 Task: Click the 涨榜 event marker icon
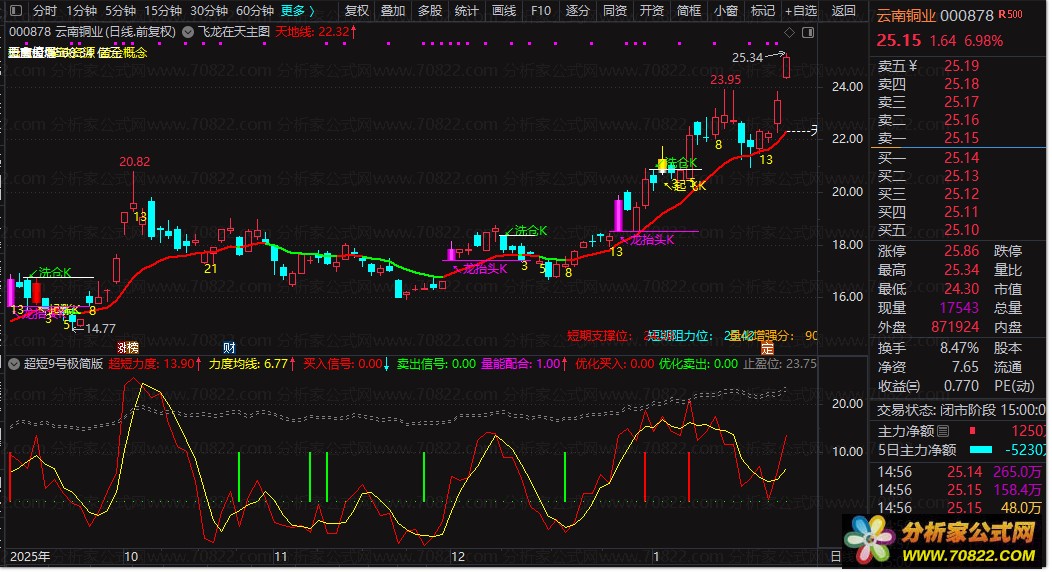click(x=127, y=347)
